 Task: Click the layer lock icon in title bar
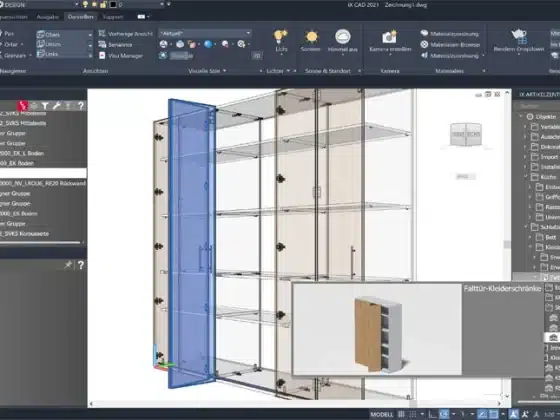(103, 5)
